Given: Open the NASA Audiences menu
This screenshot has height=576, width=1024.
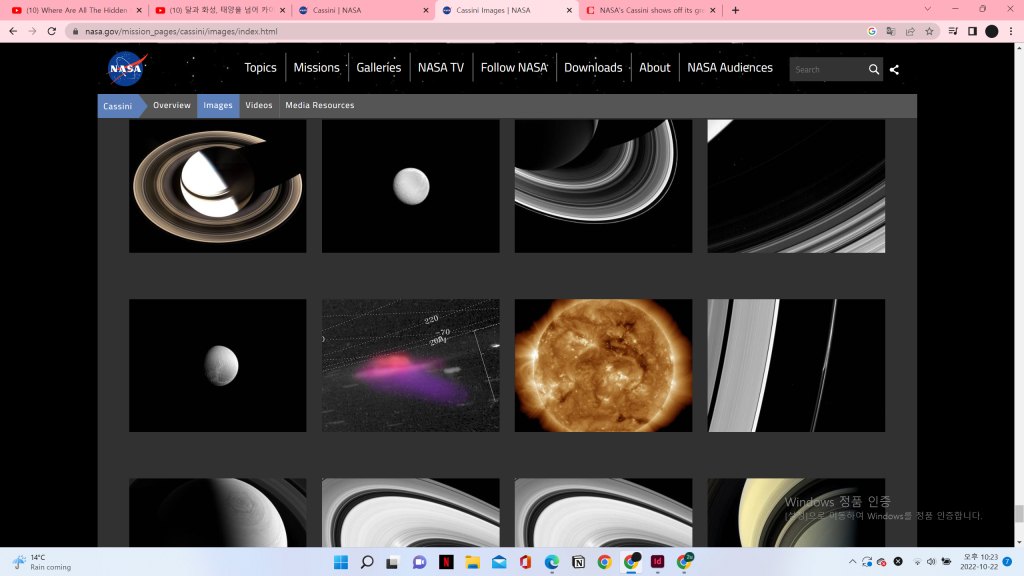Looking at the screenshot, I should pos(729,67).
